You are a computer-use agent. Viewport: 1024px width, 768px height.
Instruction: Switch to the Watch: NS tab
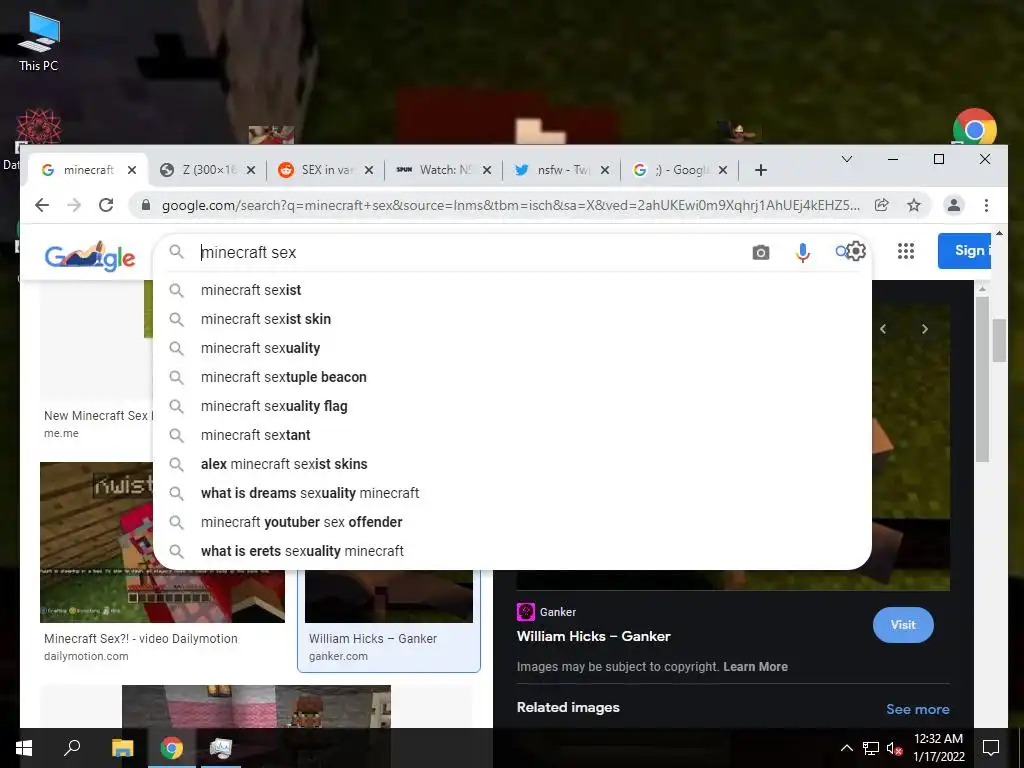(444, 170)
